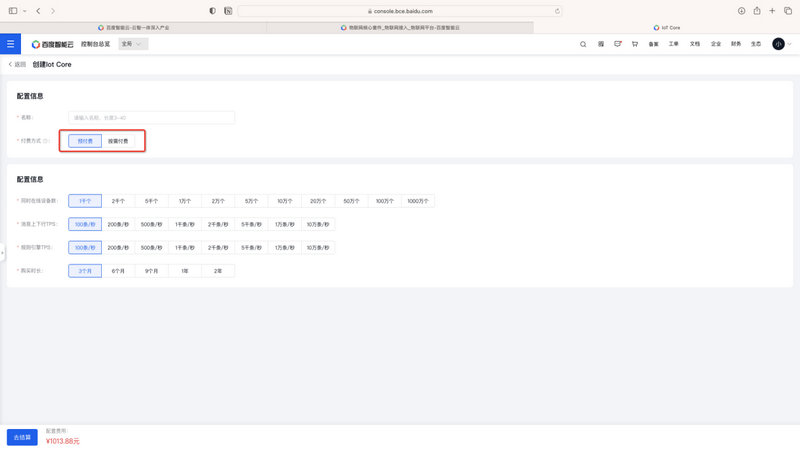Click the Safari share icon
The image size is (800, 450).
tap(757, 10)
